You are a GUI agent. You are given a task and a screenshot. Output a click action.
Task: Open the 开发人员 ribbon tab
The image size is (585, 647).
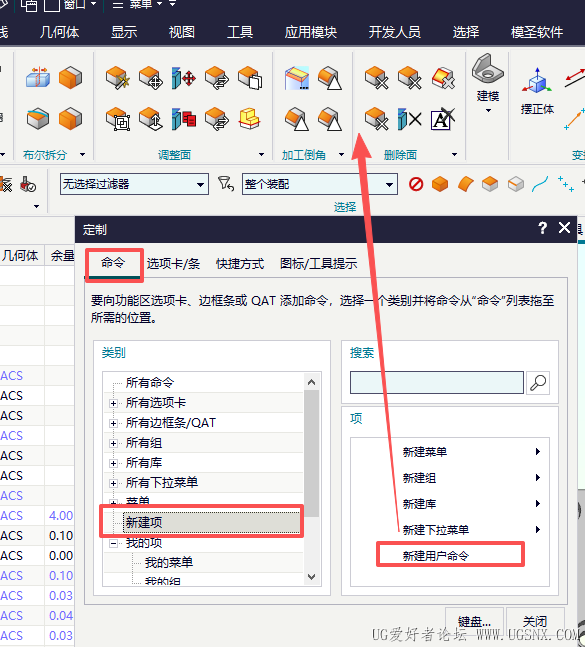[x=395, y=32]
